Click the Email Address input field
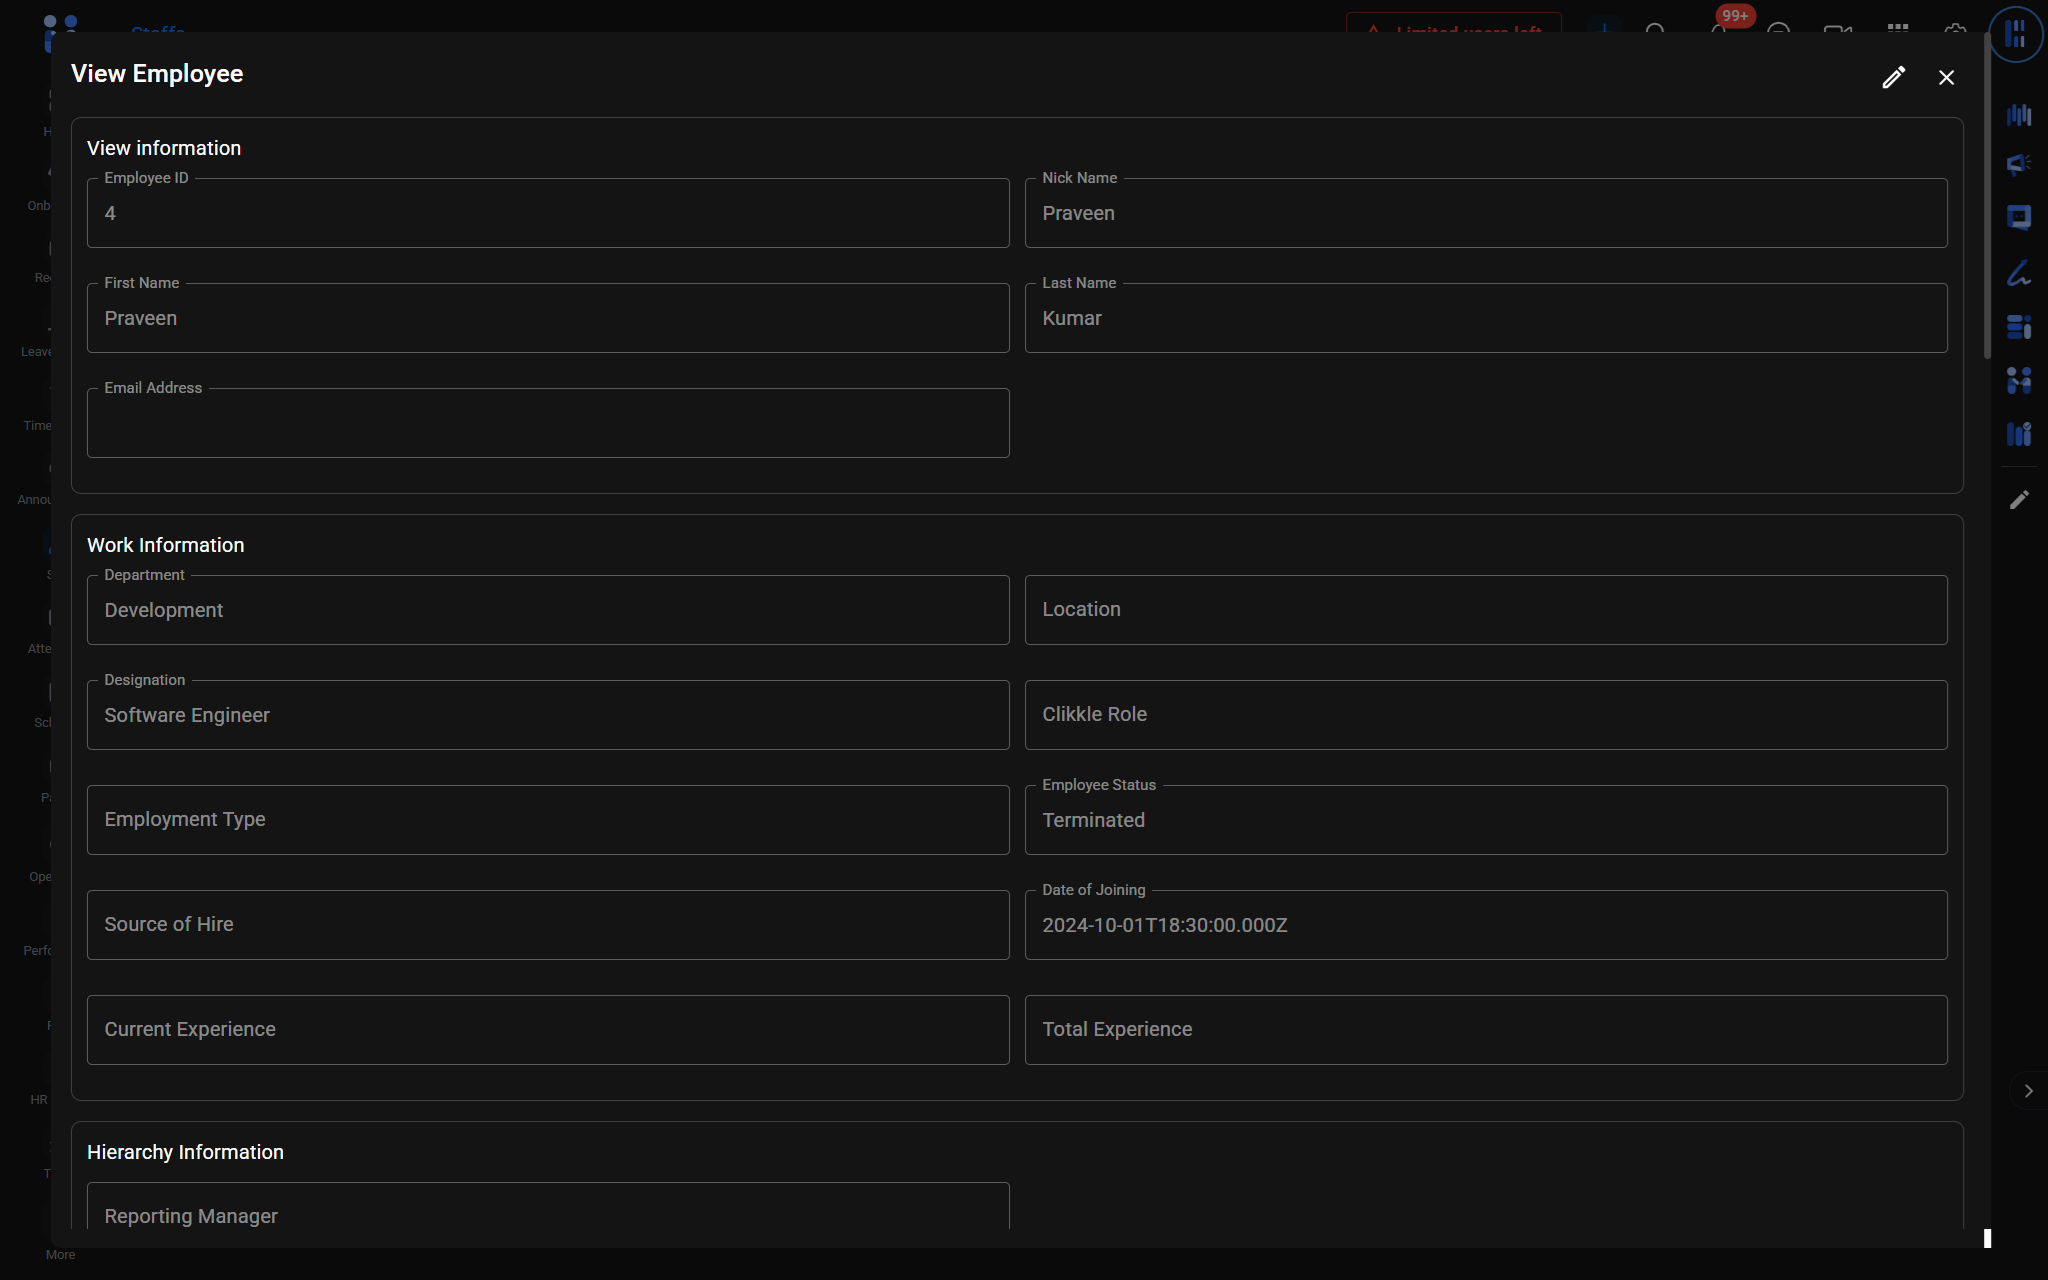This screenshot has height=1280, width=2048. tap(547, 424)
